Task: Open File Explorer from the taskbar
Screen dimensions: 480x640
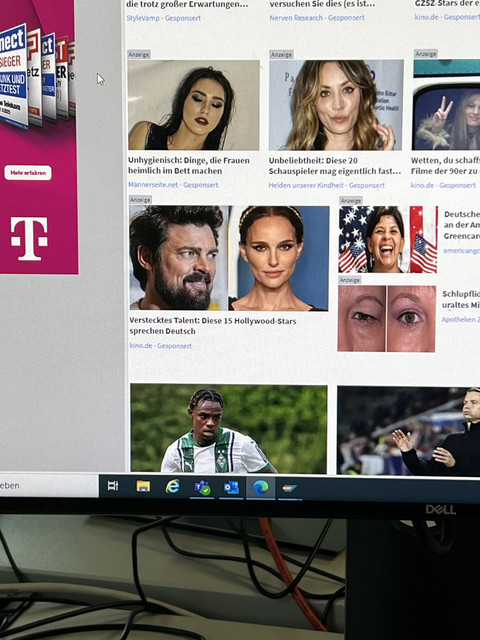Action: point(143,486)
